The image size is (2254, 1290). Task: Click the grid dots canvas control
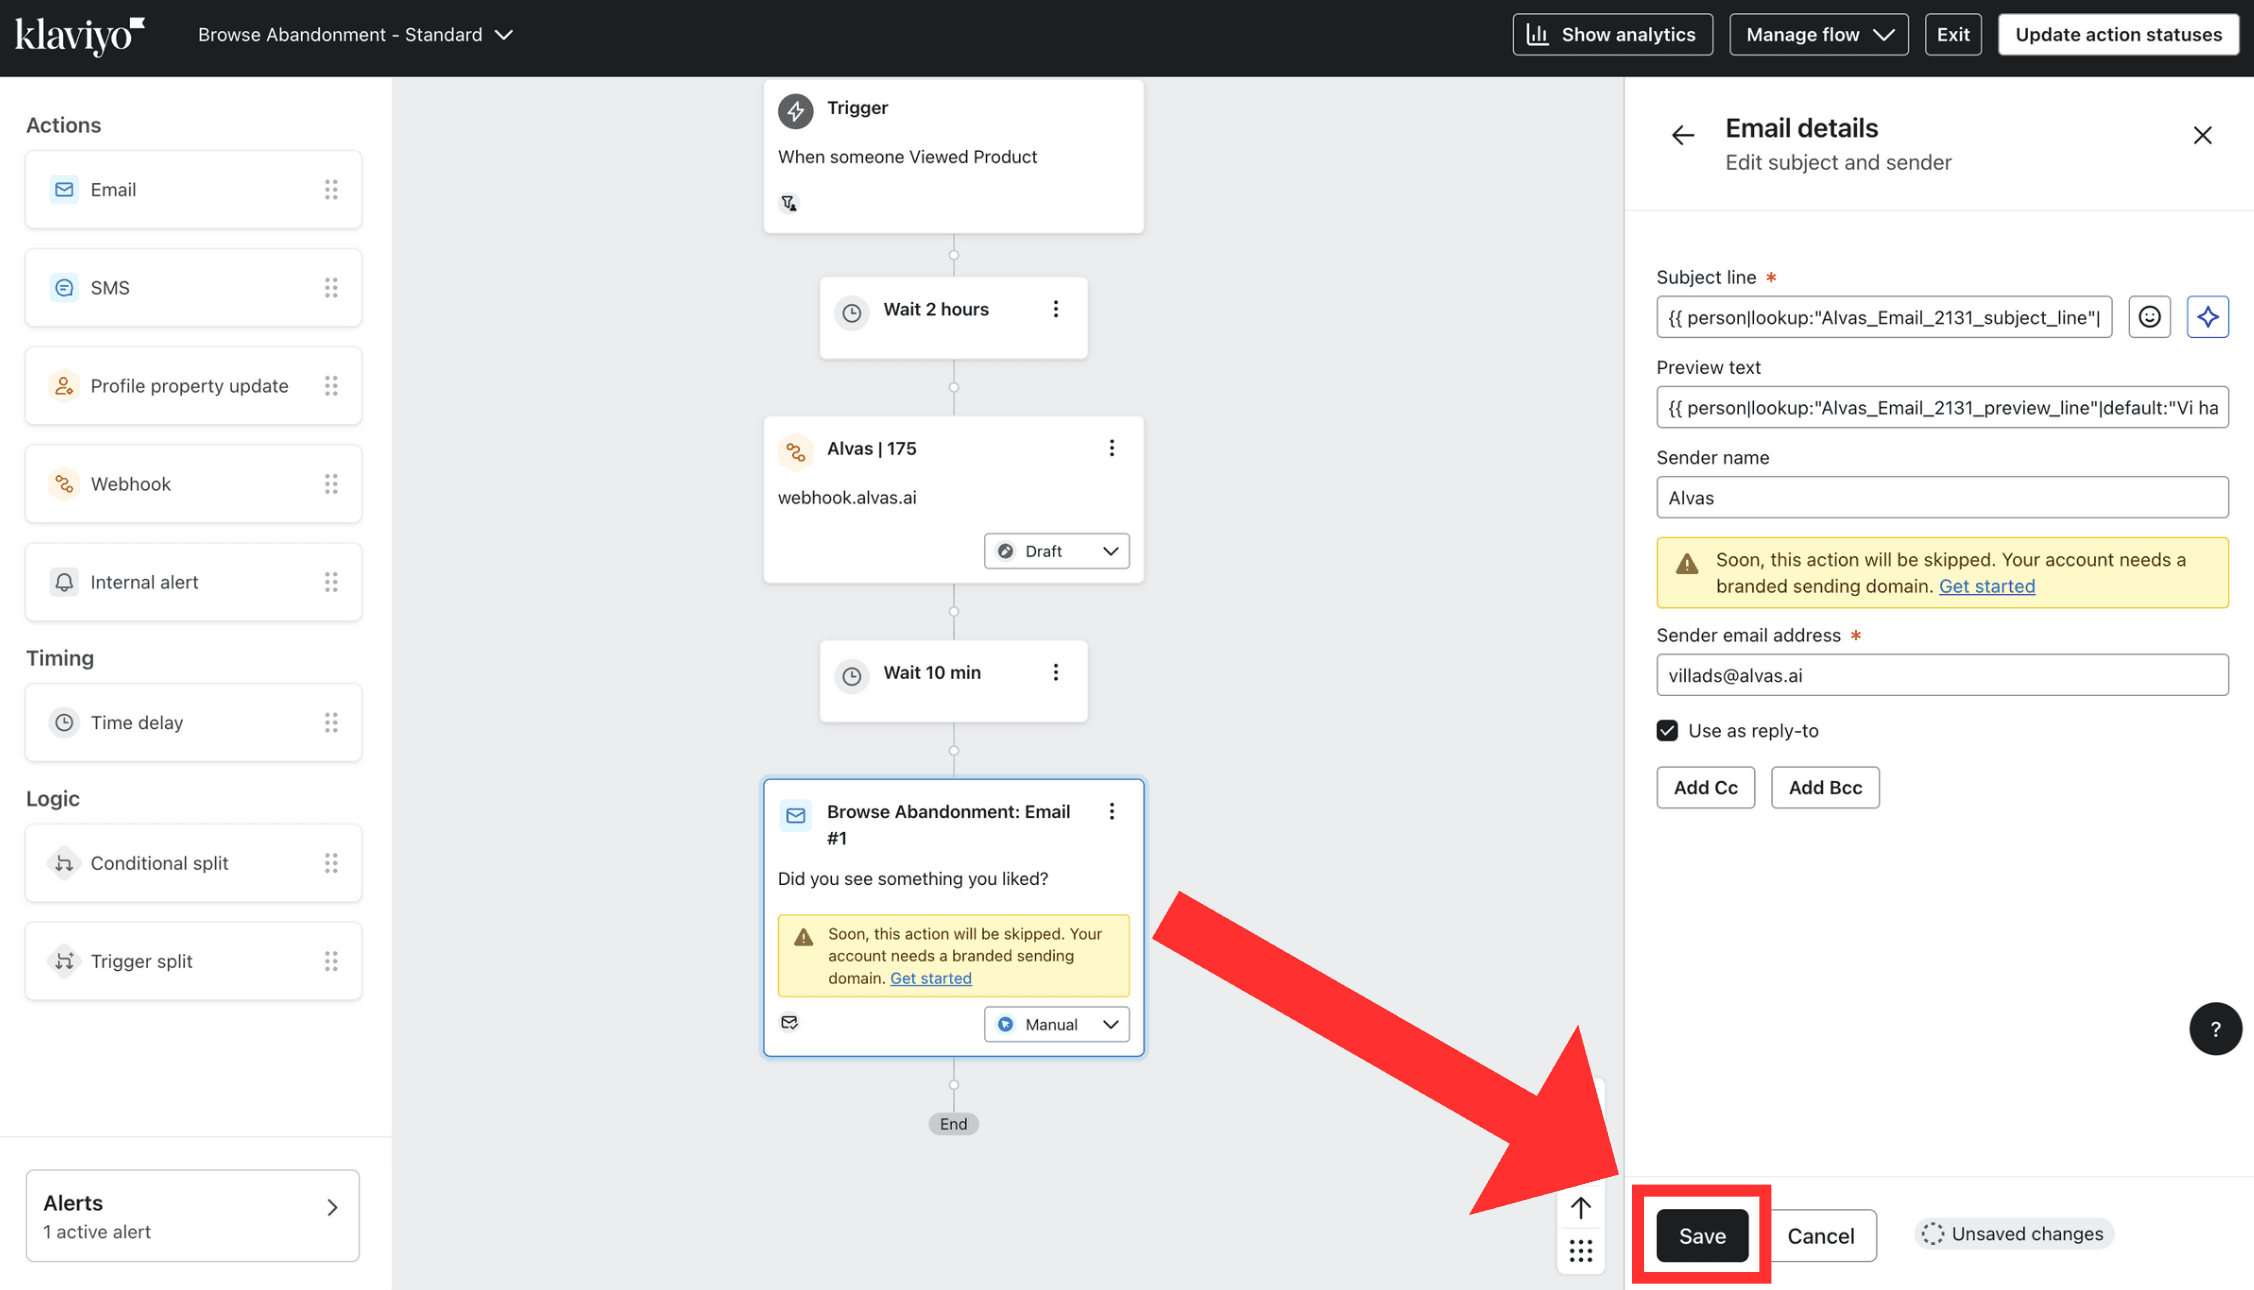(1580, 1251)
